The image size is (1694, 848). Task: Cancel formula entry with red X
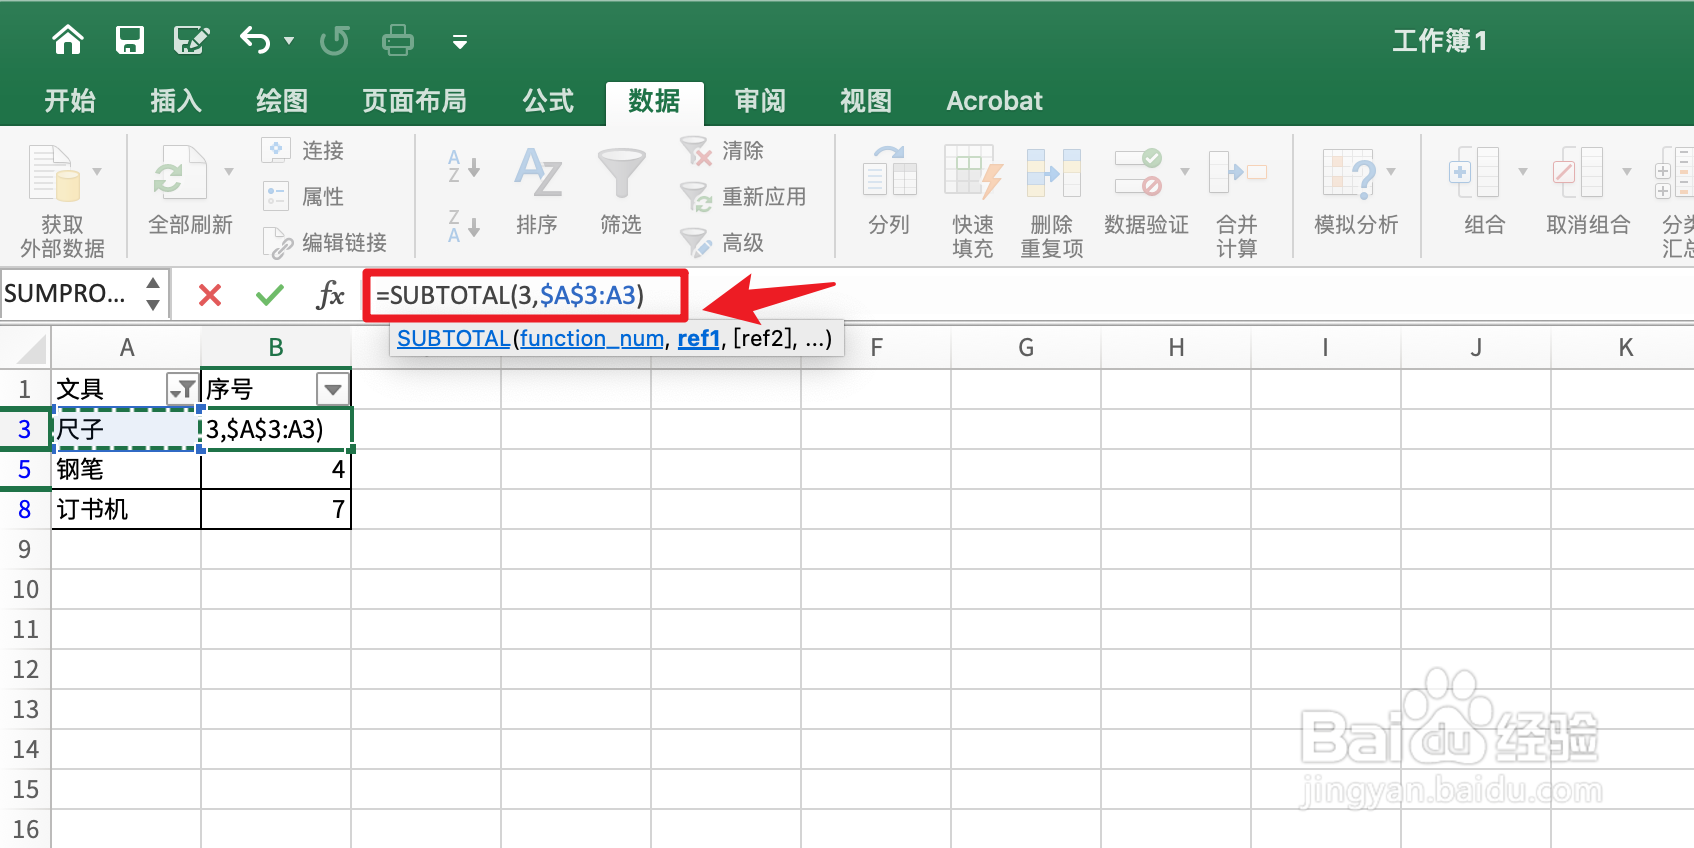click(x=210, y=295)
